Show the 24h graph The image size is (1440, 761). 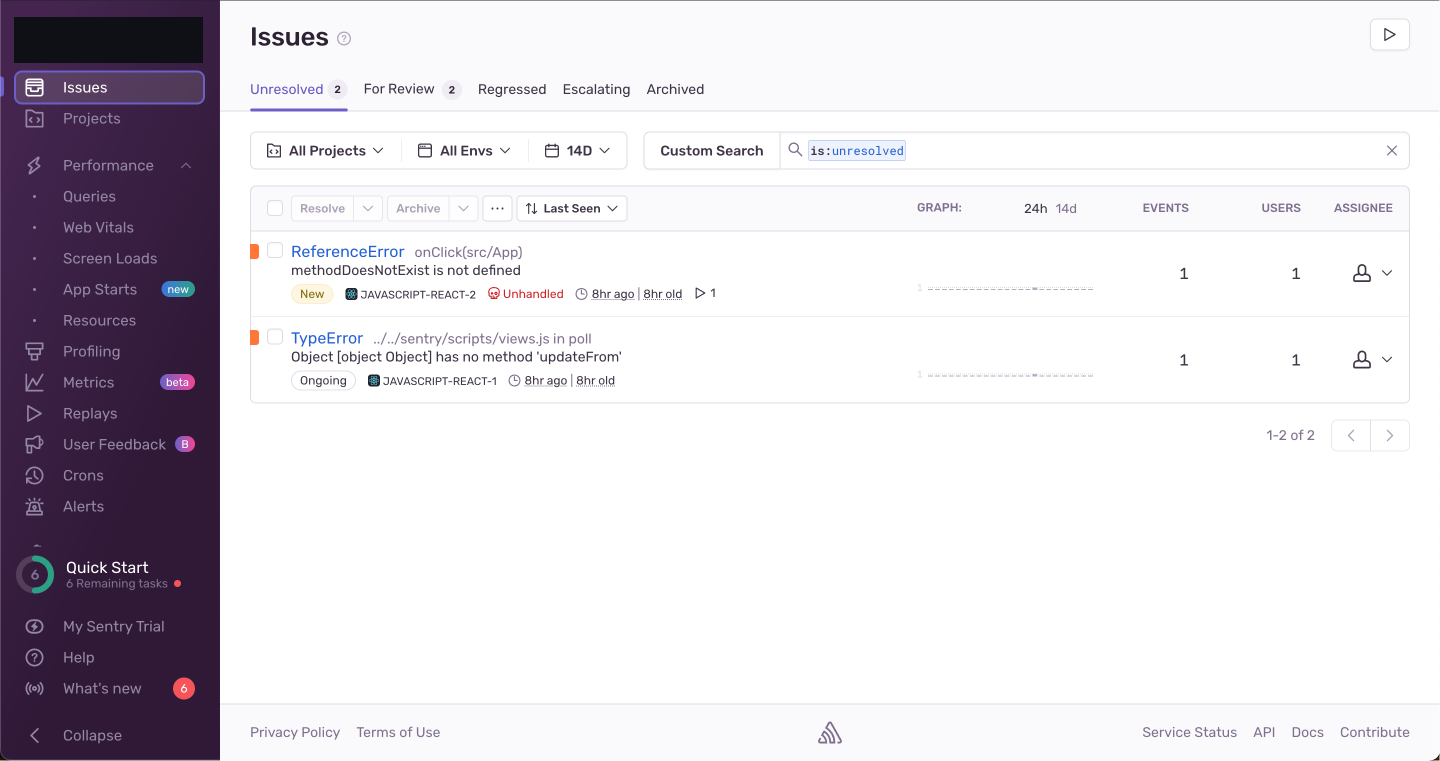coord(1035,208)
